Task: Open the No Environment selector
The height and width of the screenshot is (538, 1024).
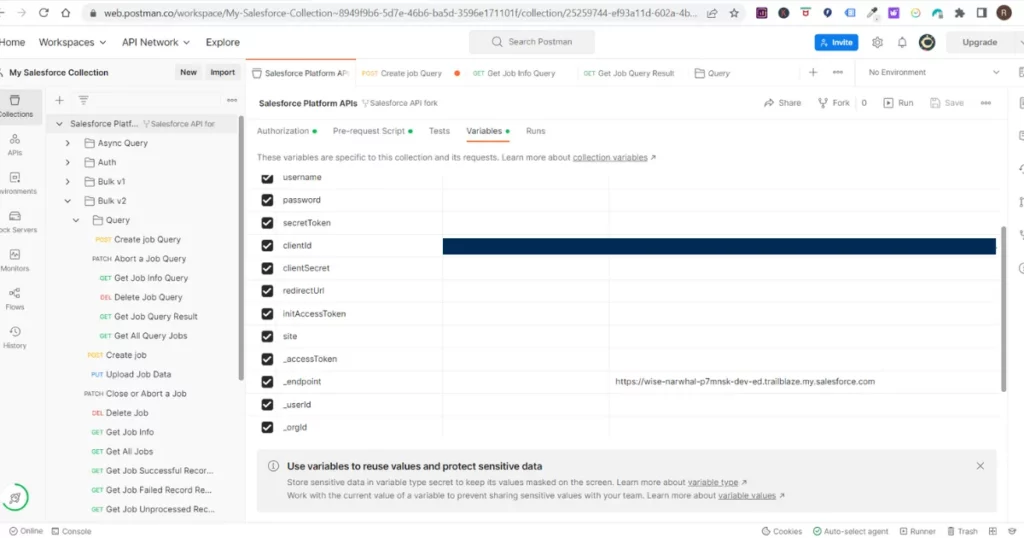Action: click(933, 72)
